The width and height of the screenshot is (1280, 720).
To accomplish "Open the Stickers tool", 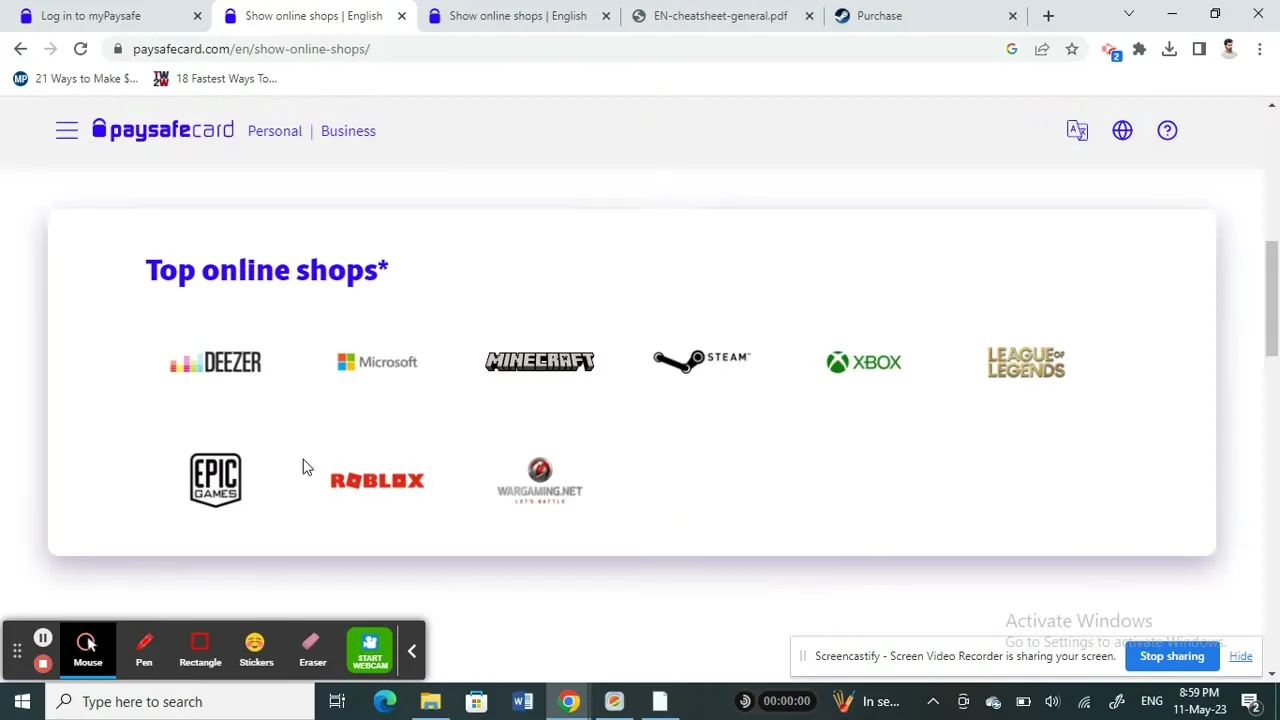I will click(256, 650).
